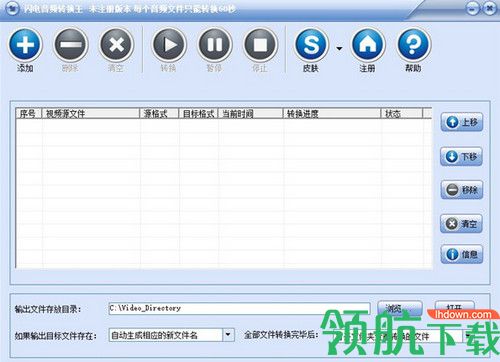Click the 目标格式 column header
This screenshot has width=500, height=362.
pyautogui.click(x=198, y=114)
